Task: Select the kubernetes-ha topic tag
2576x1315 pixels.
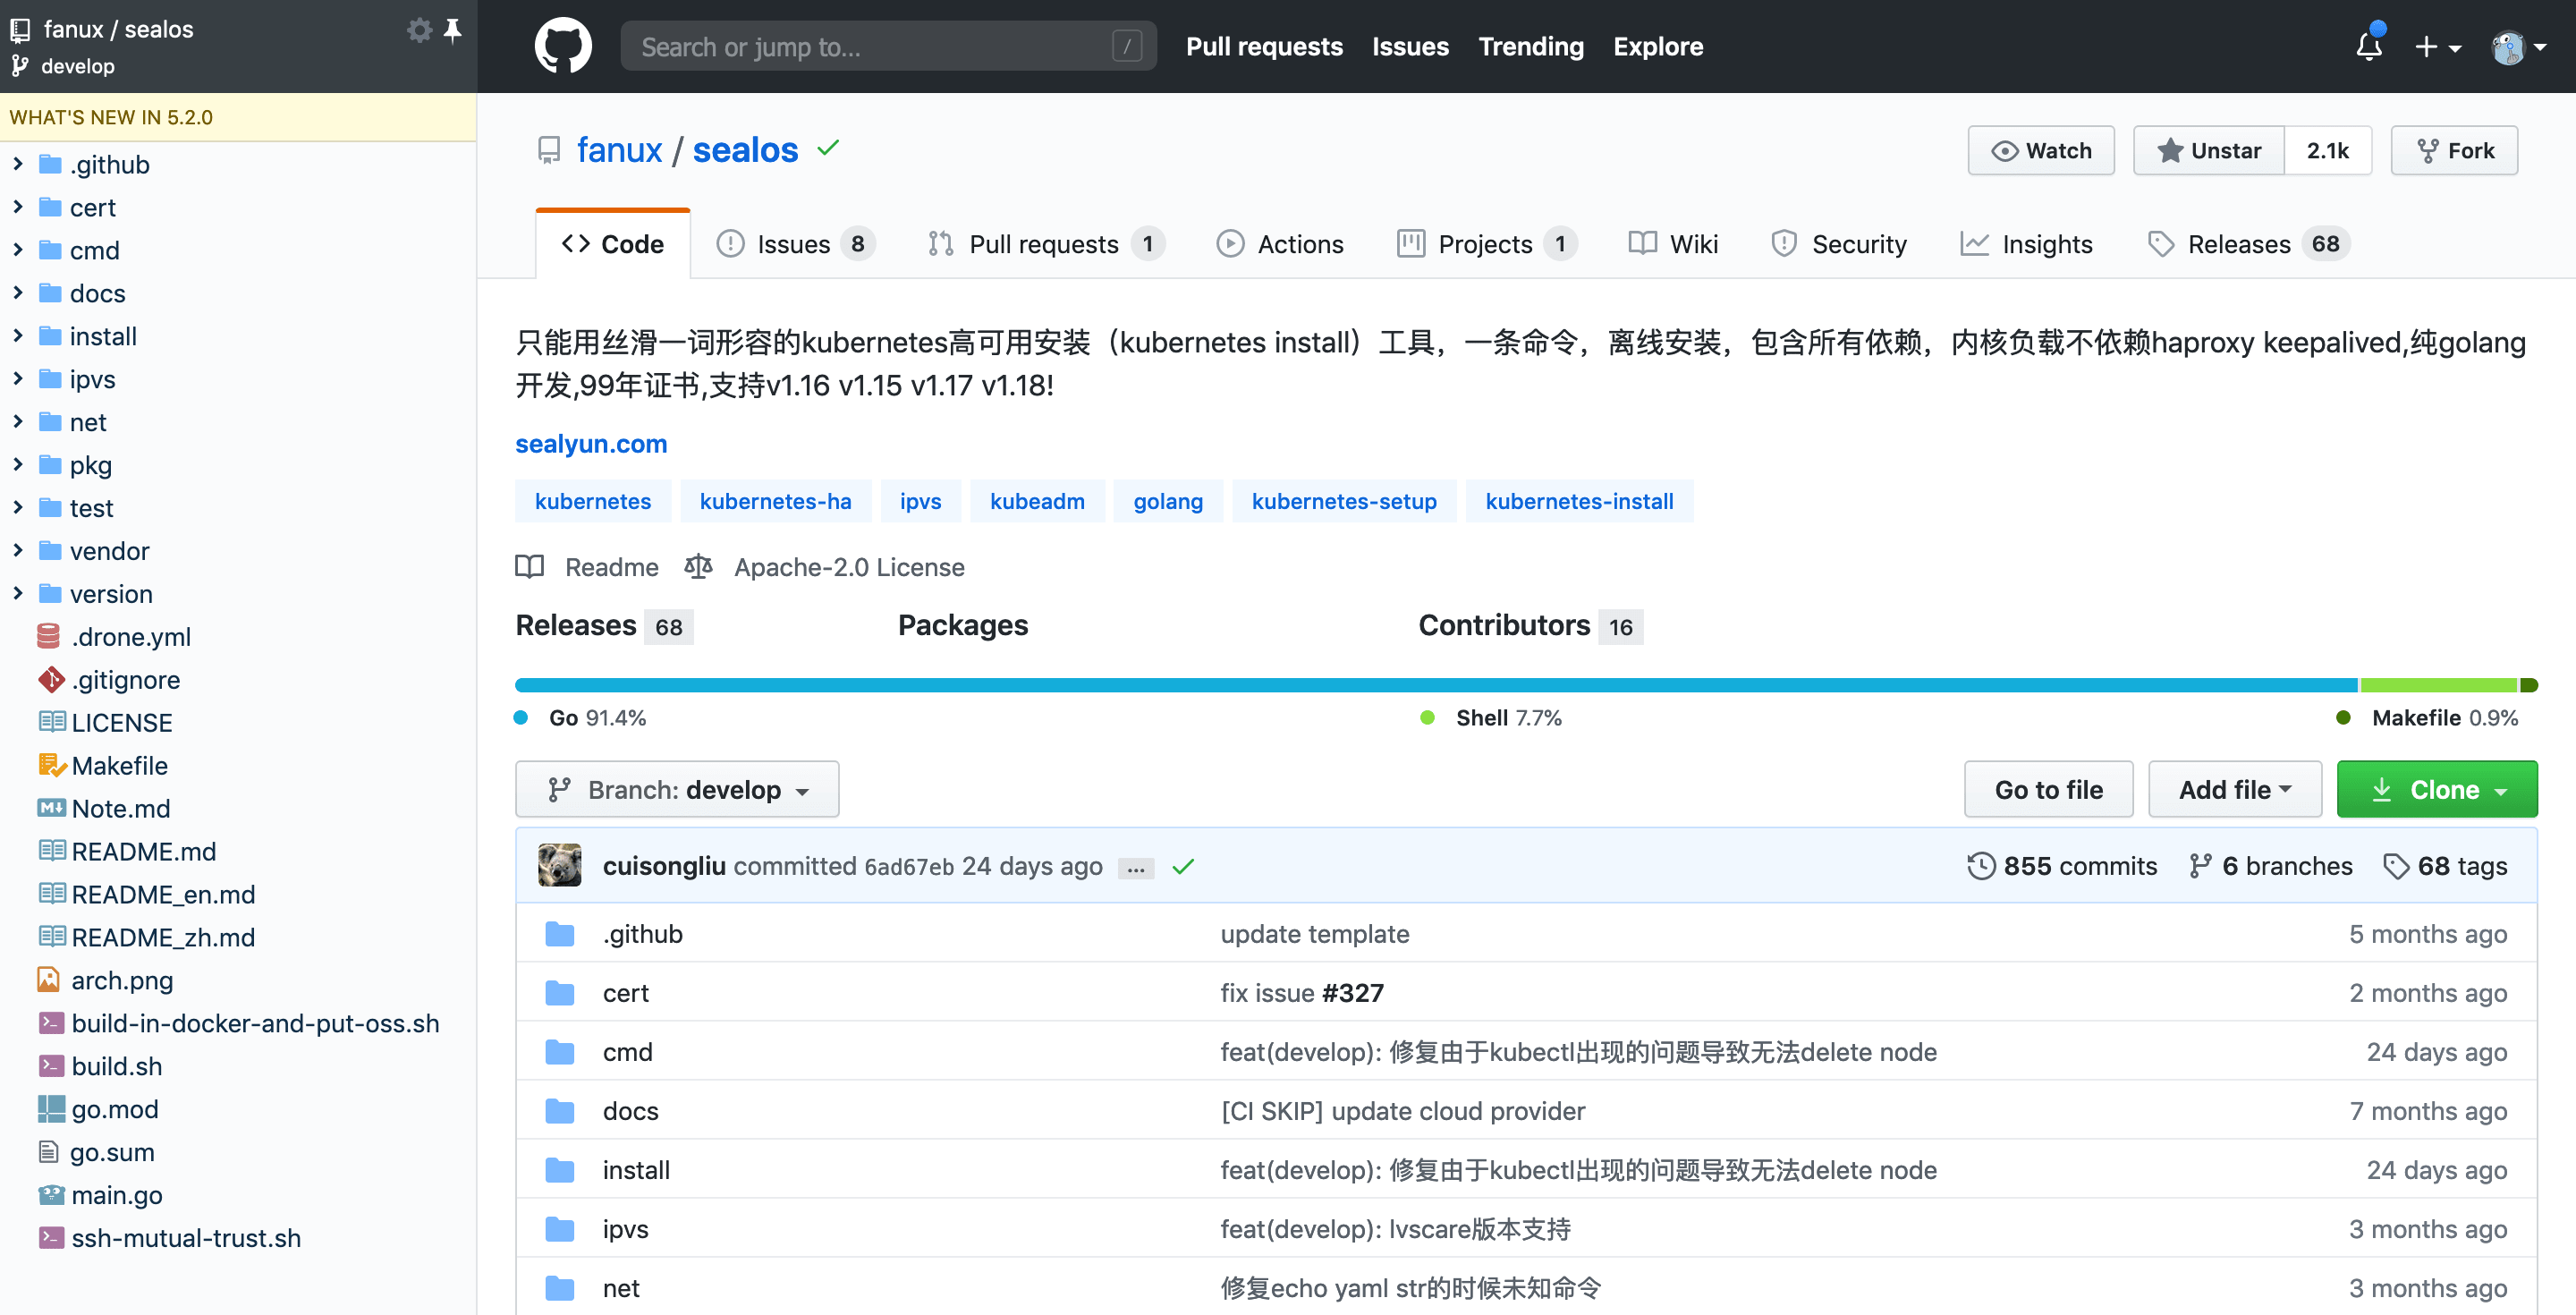Action: (775, 501)
